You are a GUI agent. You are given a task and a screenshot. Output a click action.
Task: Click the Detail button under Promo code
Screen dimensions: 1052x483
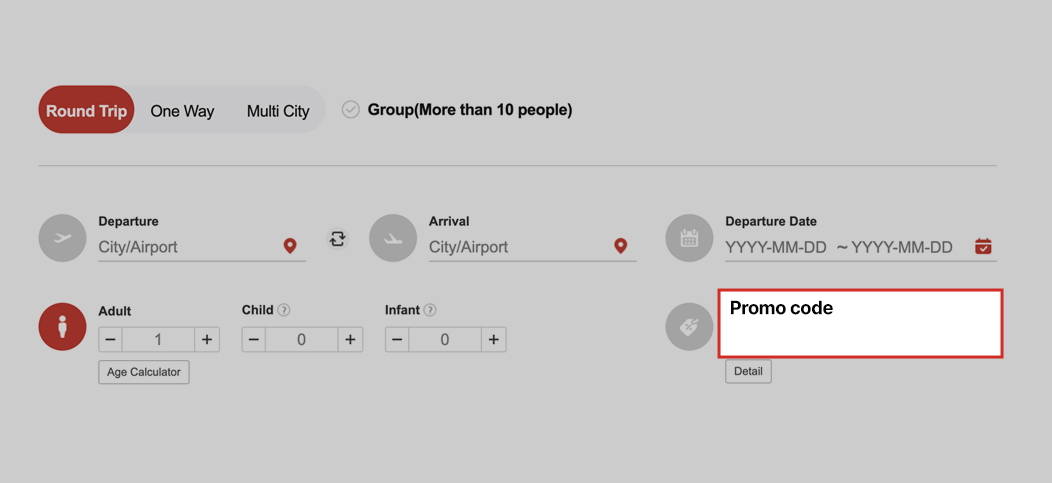pos(748,371)
